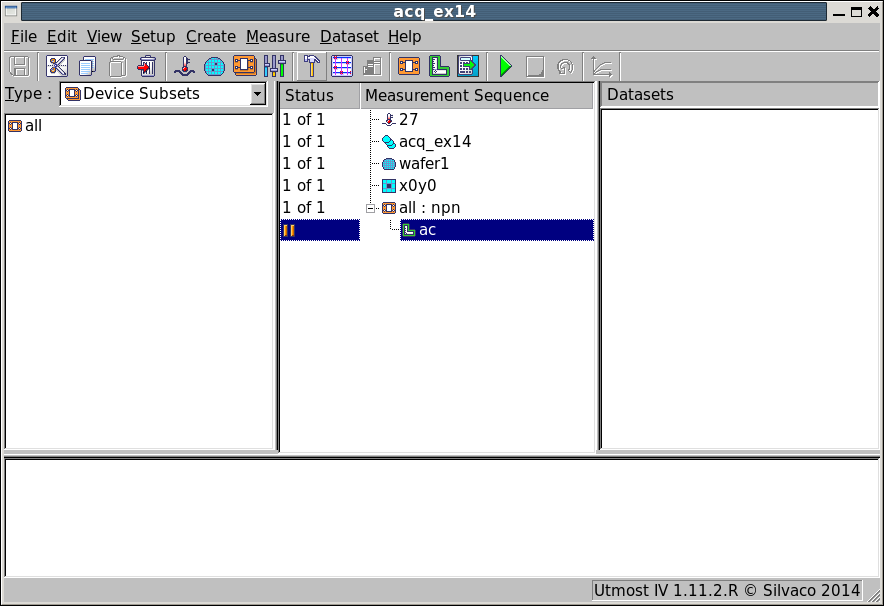Click the Status column header

point(320,95)
